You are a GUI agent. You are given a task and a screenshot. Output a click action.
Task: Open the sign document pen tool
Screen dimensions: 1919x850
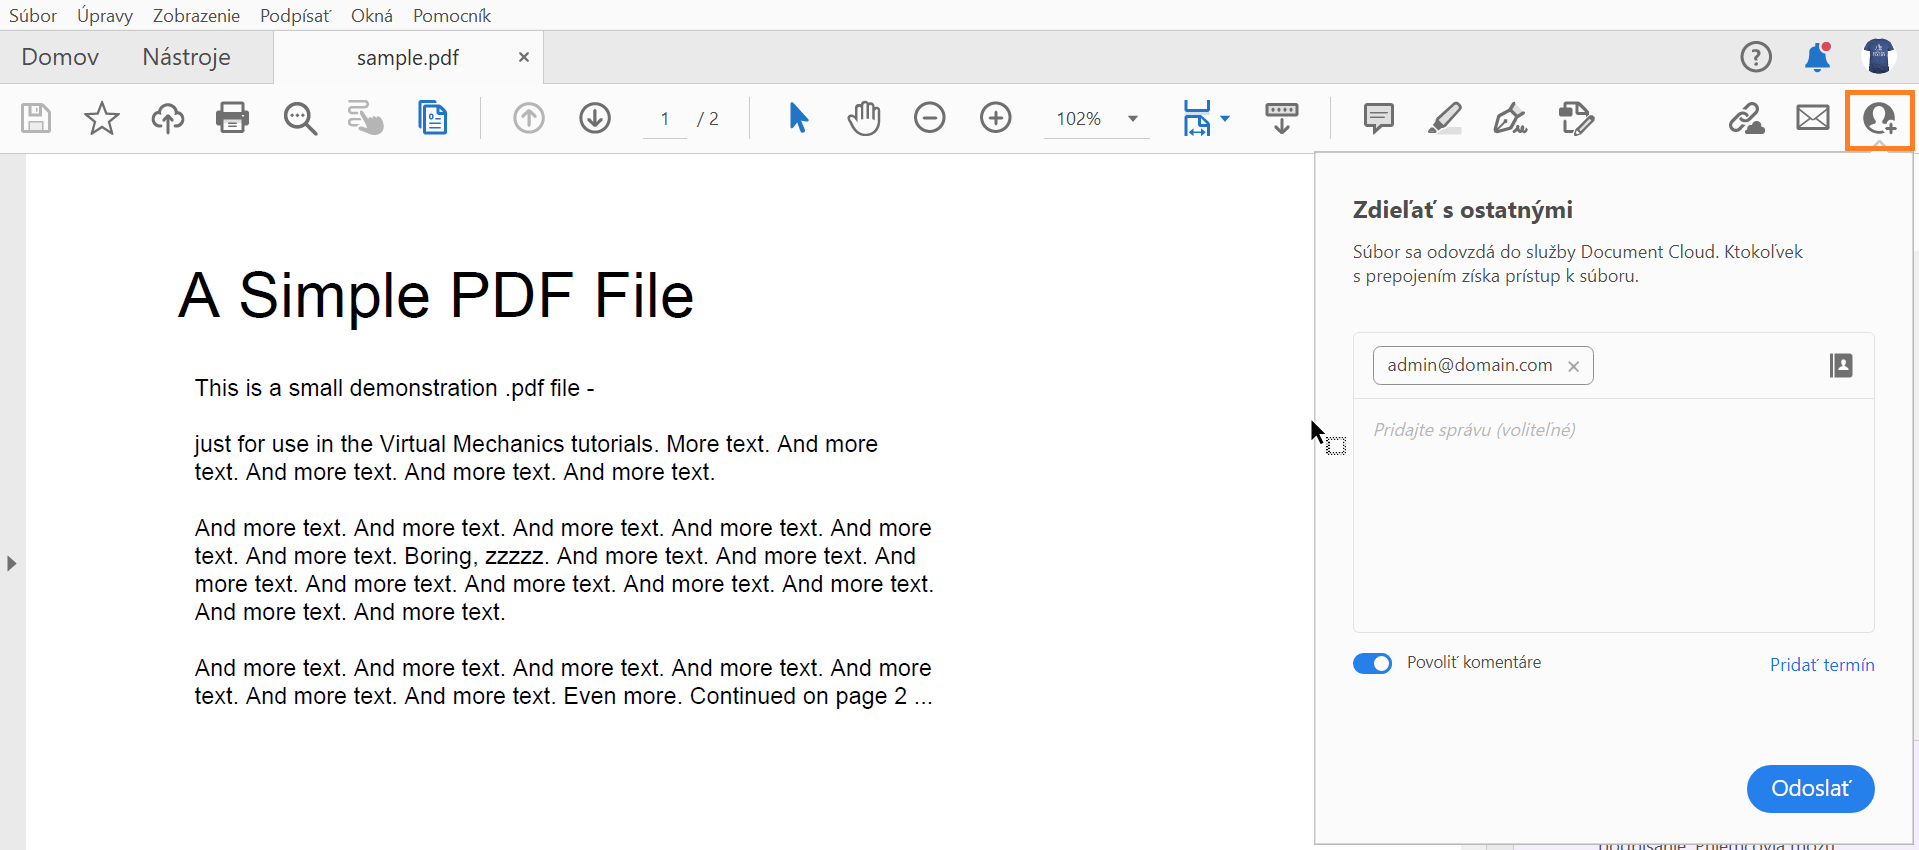[1511, 118]
